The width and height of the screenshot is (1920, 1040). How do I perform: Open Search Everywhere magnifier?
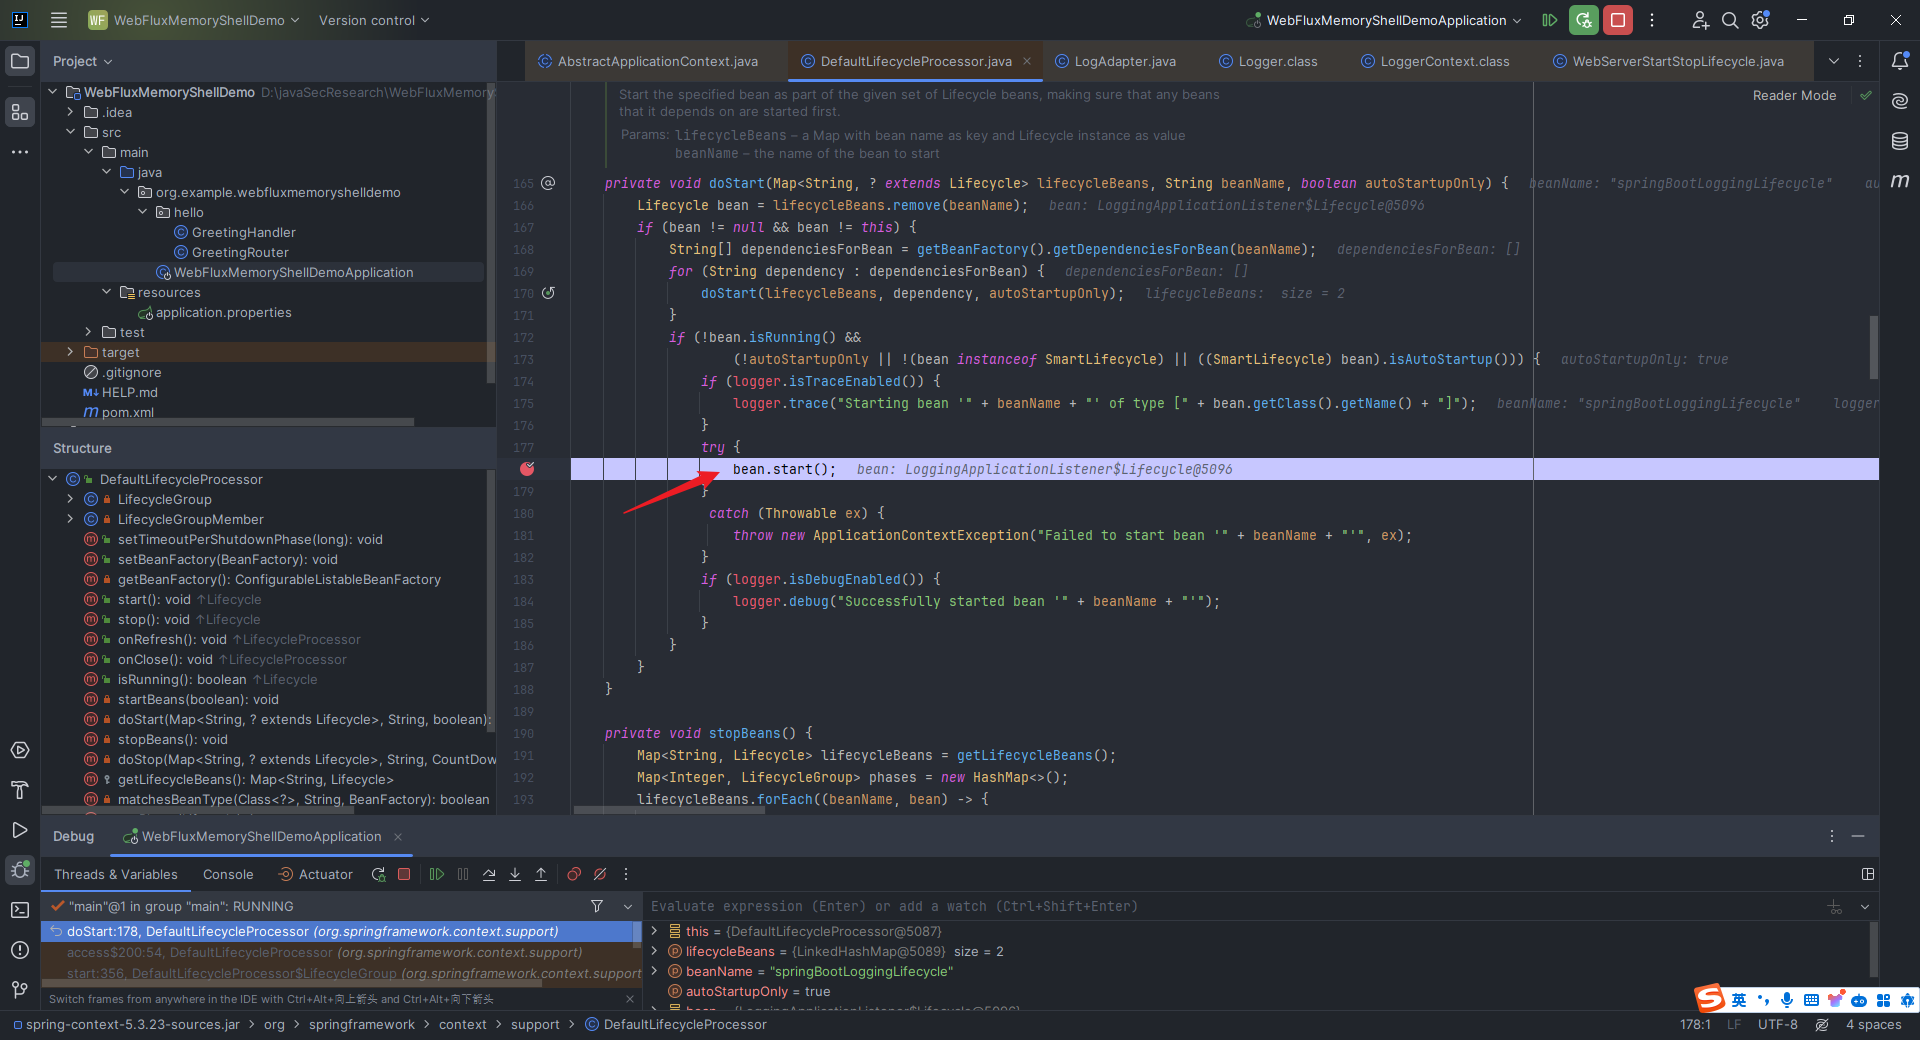click(1730, 20)
